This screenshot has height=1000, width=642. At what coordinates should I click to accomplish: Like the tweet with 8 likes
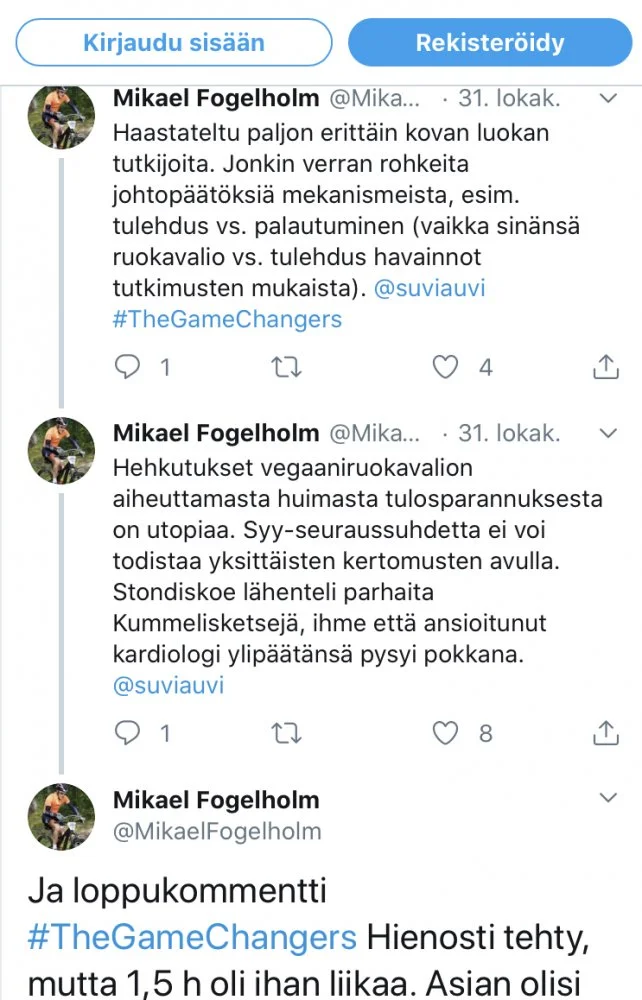click(x=446, y=733)
